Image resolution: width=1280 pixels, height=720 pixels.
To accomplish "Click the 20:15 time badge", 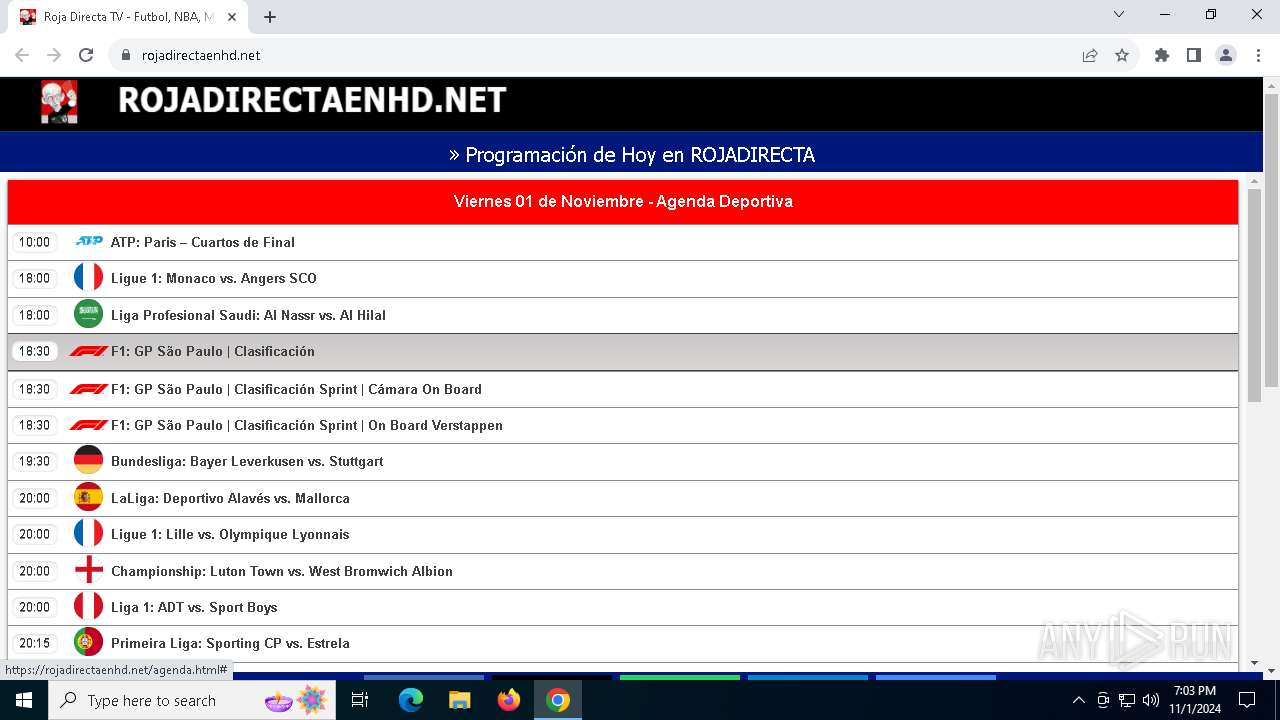I will pyautogui.click(x=34, y=643).
